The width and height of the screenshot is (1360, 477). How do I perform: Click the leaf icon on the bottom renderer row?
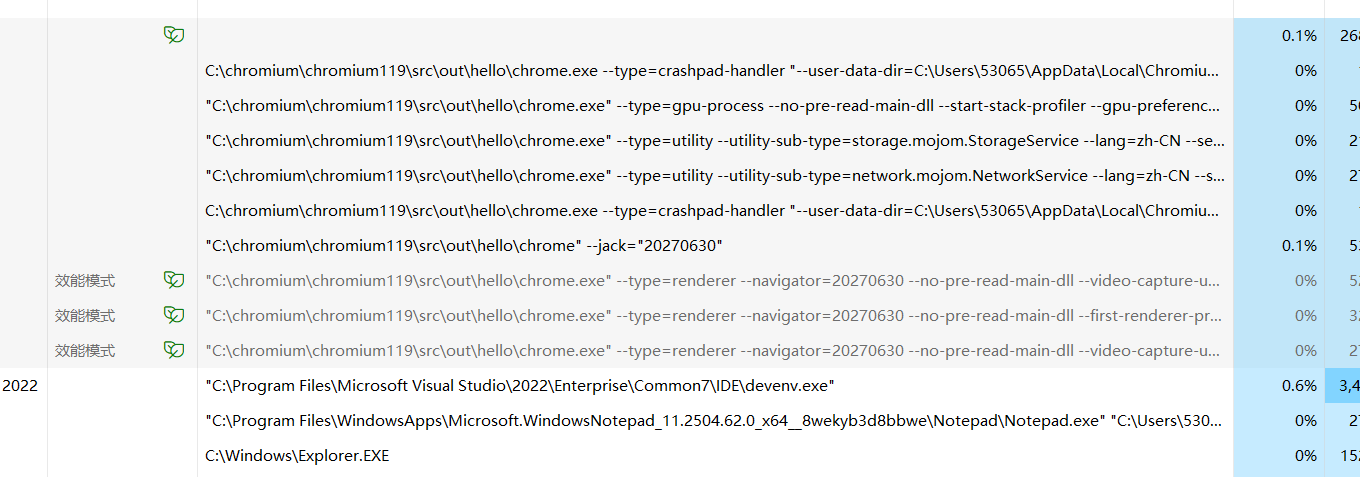point(174,350)
